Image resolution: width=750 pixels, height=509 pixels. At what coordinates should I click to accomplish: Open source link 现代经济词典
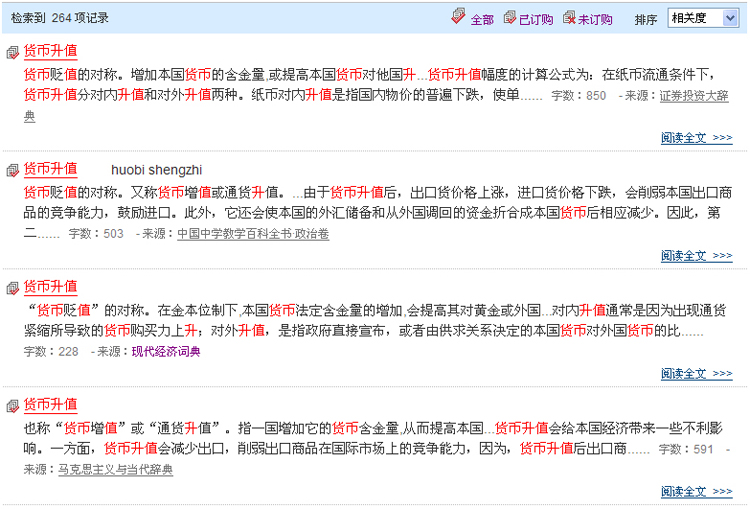coord(166,352)
